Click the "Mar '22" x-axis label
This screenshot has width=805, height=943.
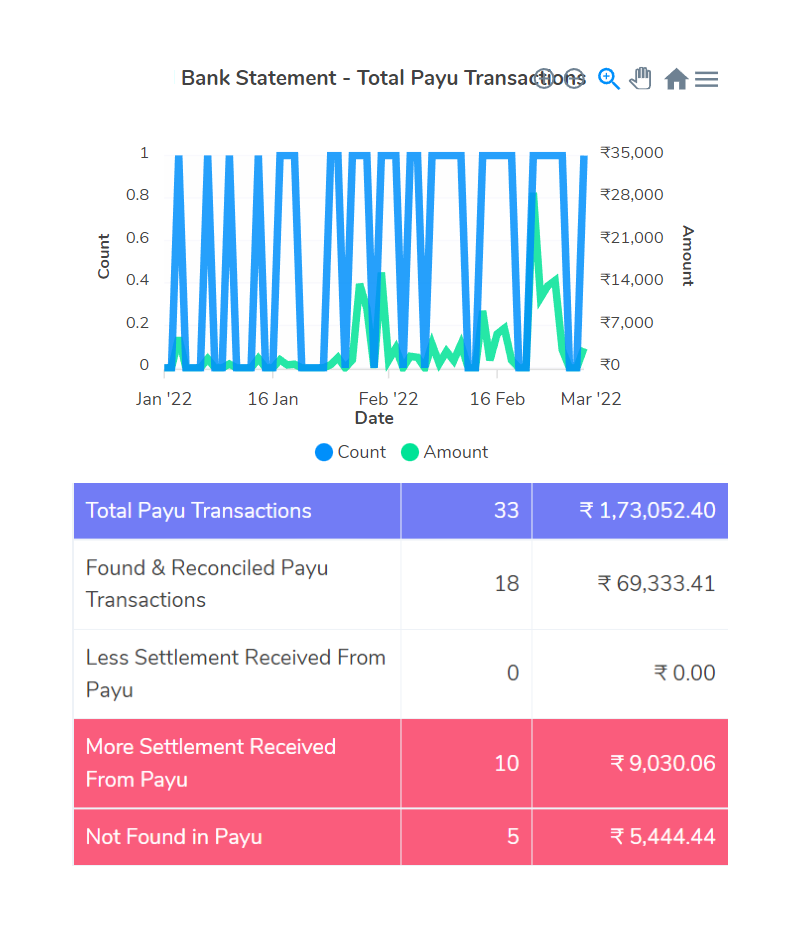591,399
